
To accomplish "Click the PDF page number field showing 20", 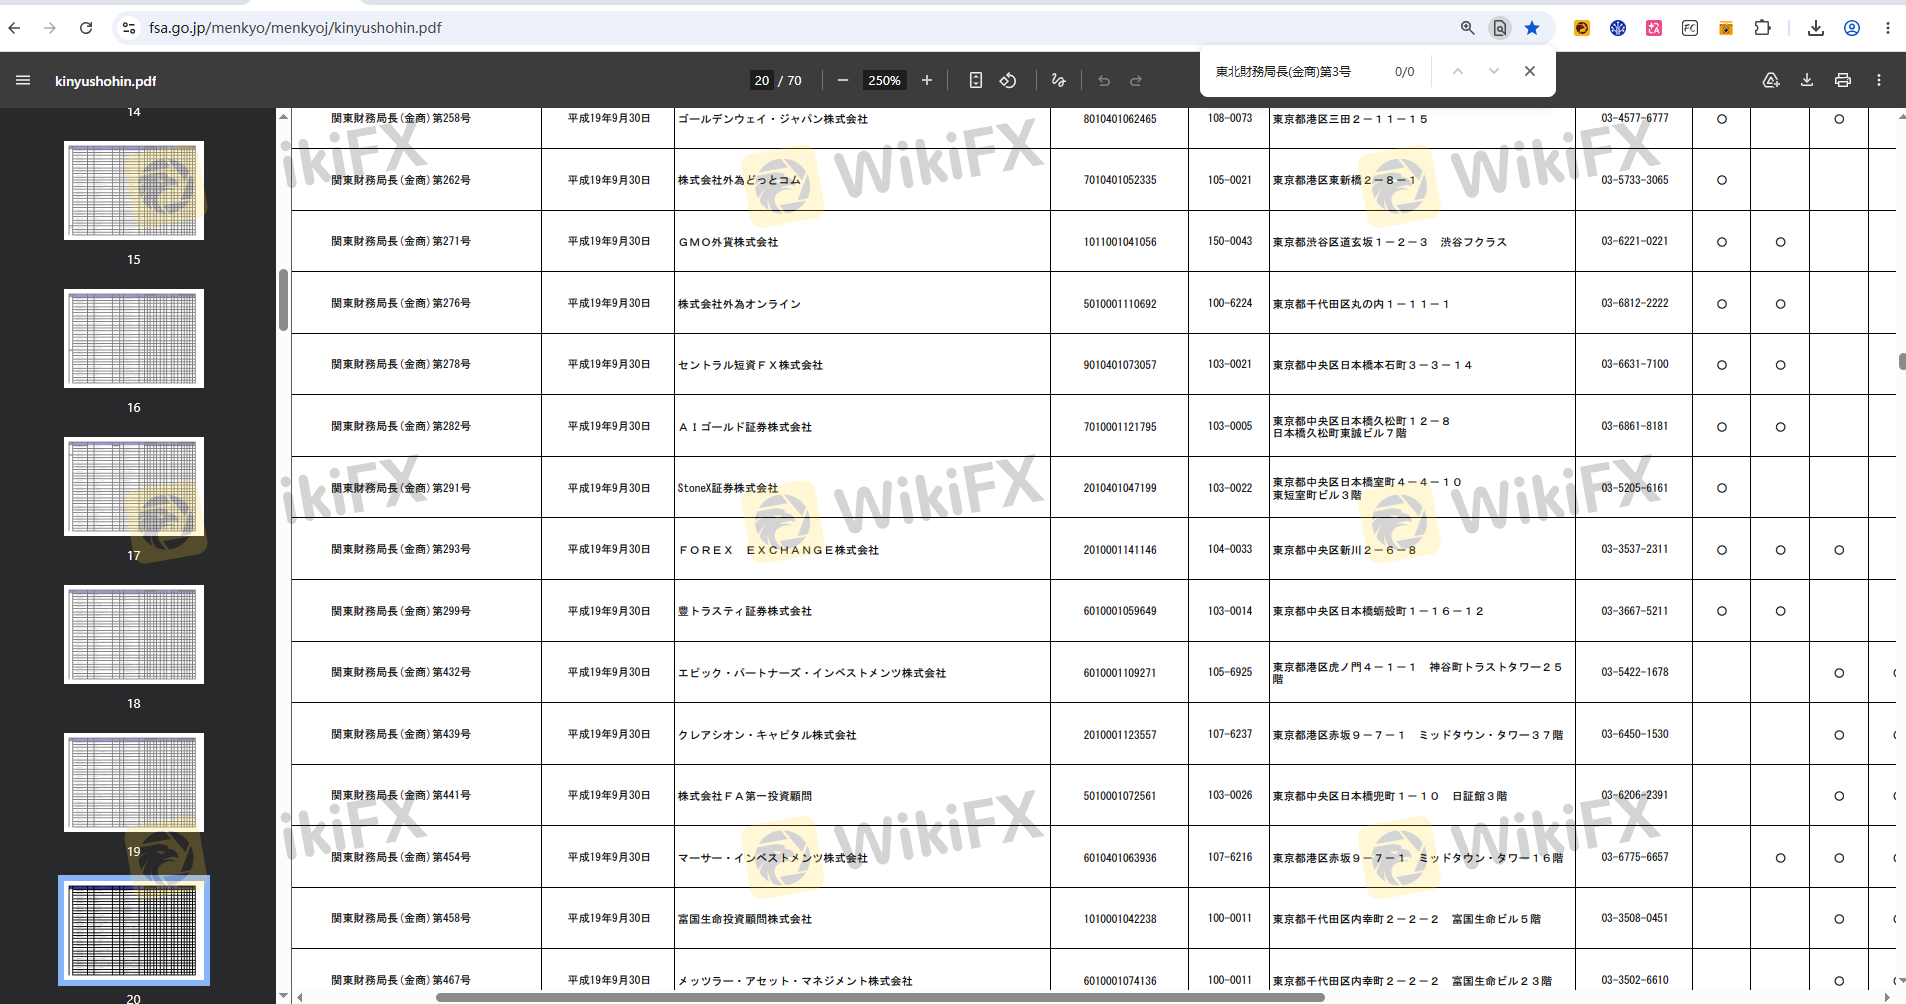I will tap(762, 80).
